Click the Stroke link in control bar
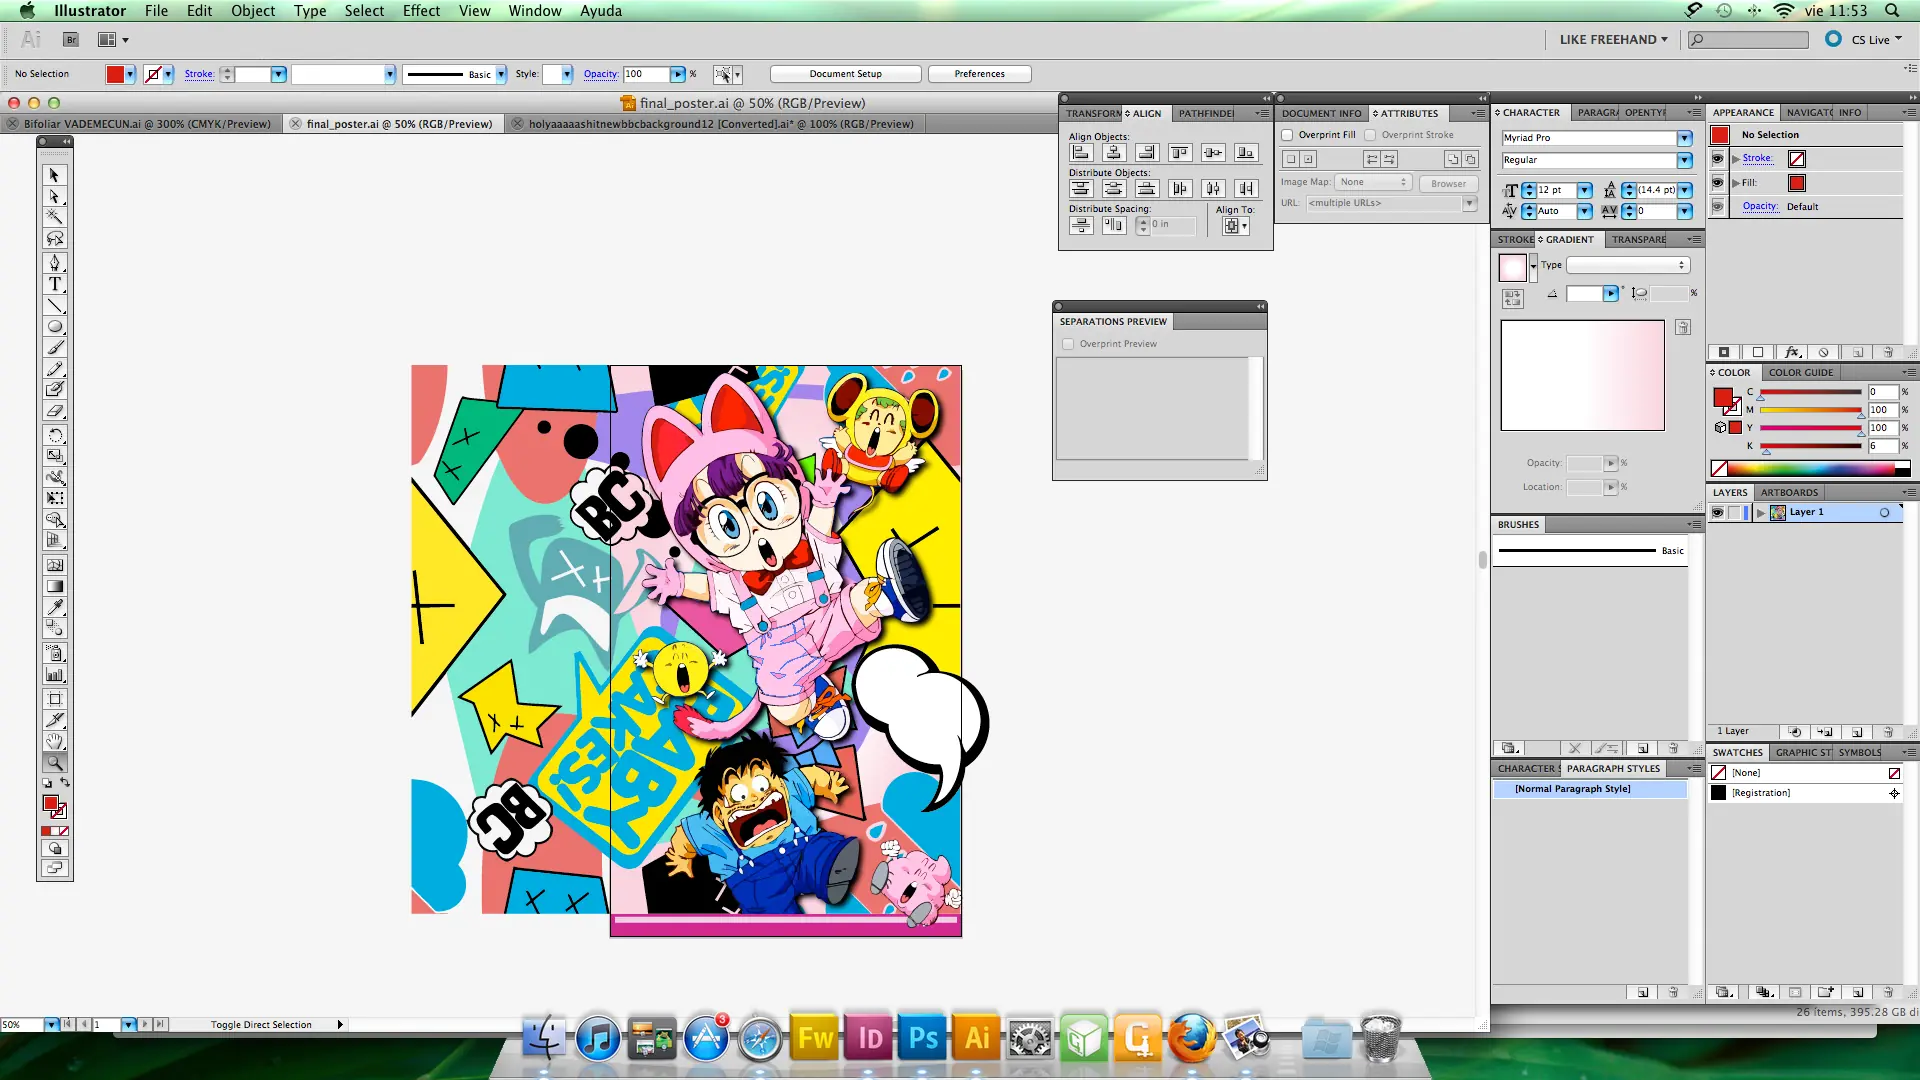Image resolution: width=1920 pixels, height=1080 pixels. [199, 74]
